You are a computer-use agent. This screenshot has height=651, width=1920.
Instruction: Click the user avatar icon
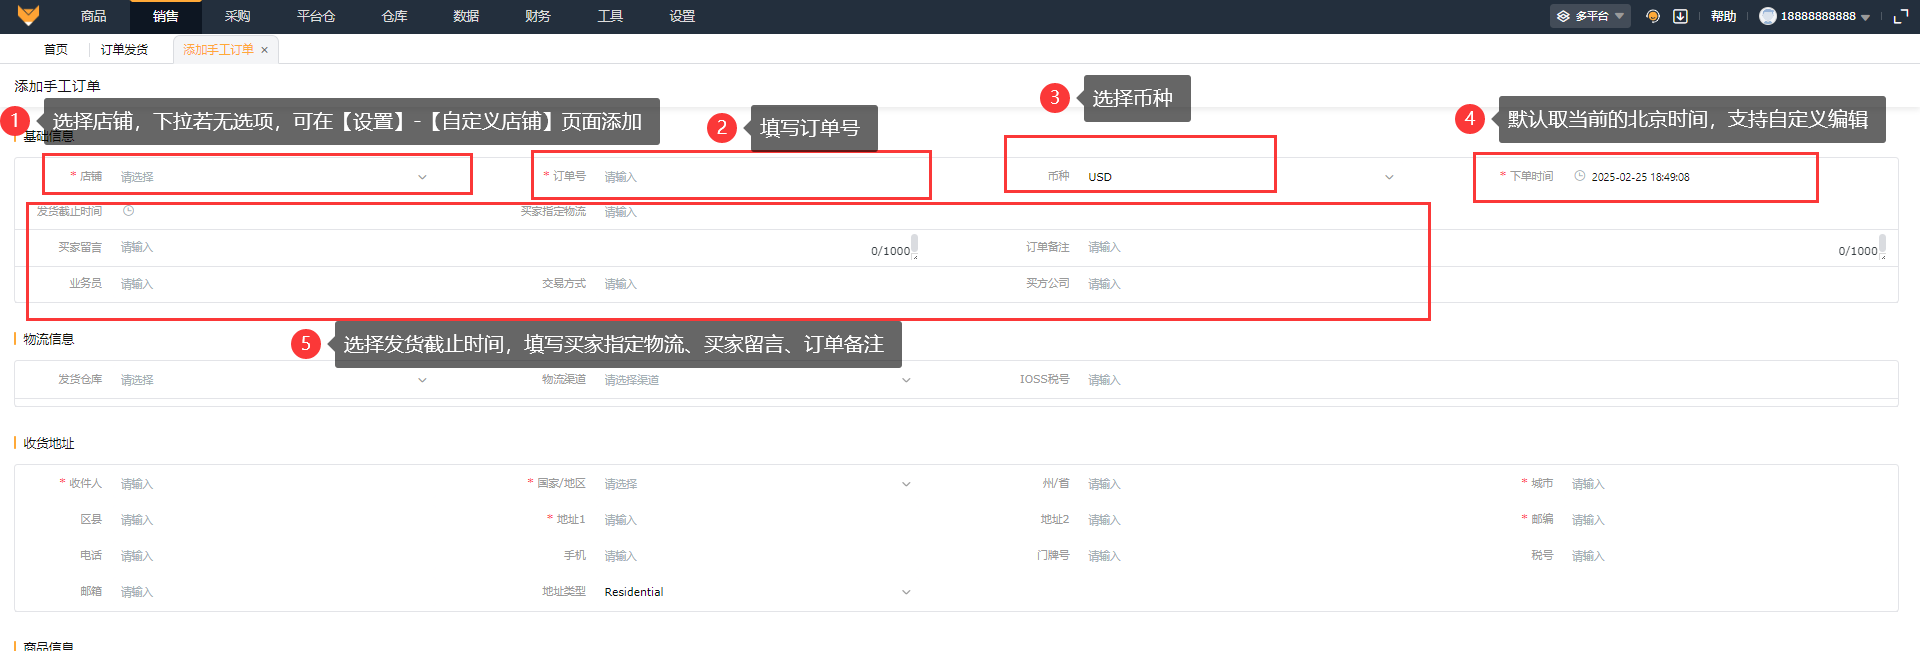click(1768, 16)
